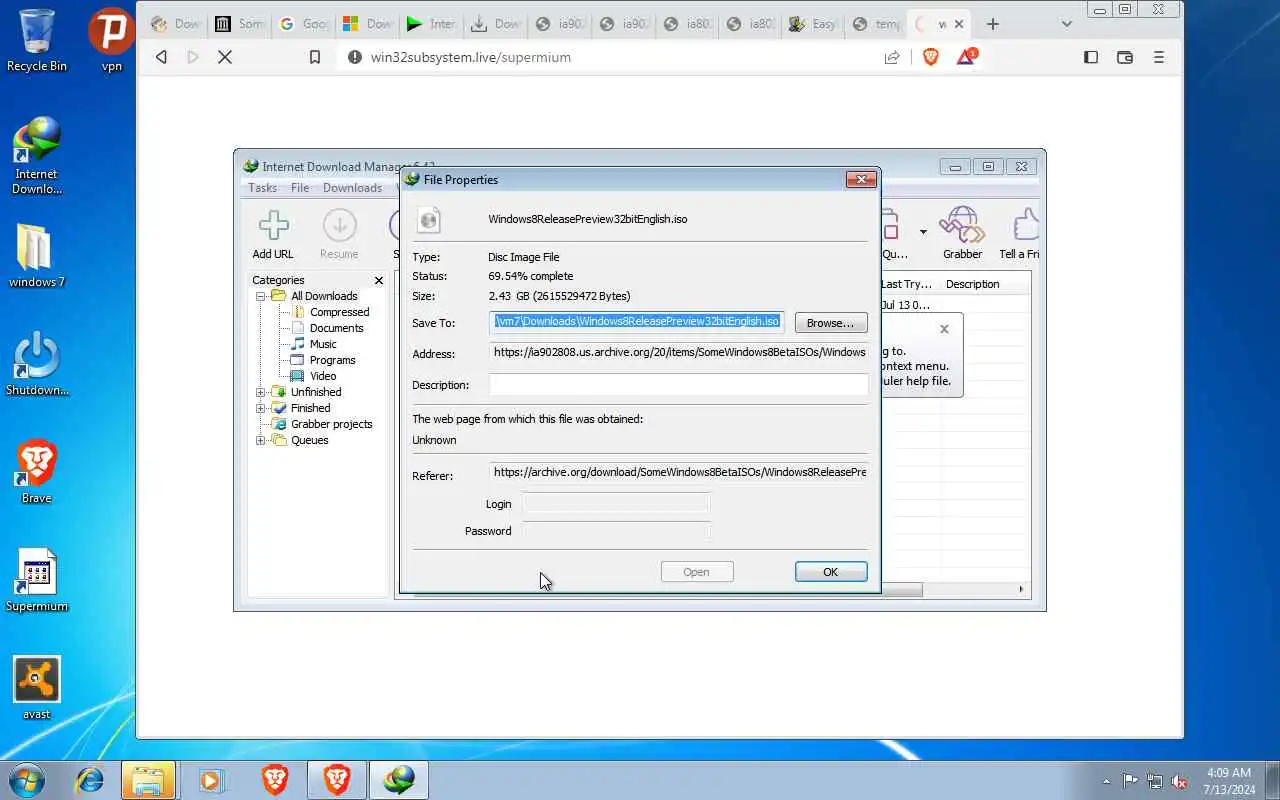The image size is (1280, 800).
Task: Open Brave Rewards triangle icon
Action: pyautogui.click(x=966, y=56)
